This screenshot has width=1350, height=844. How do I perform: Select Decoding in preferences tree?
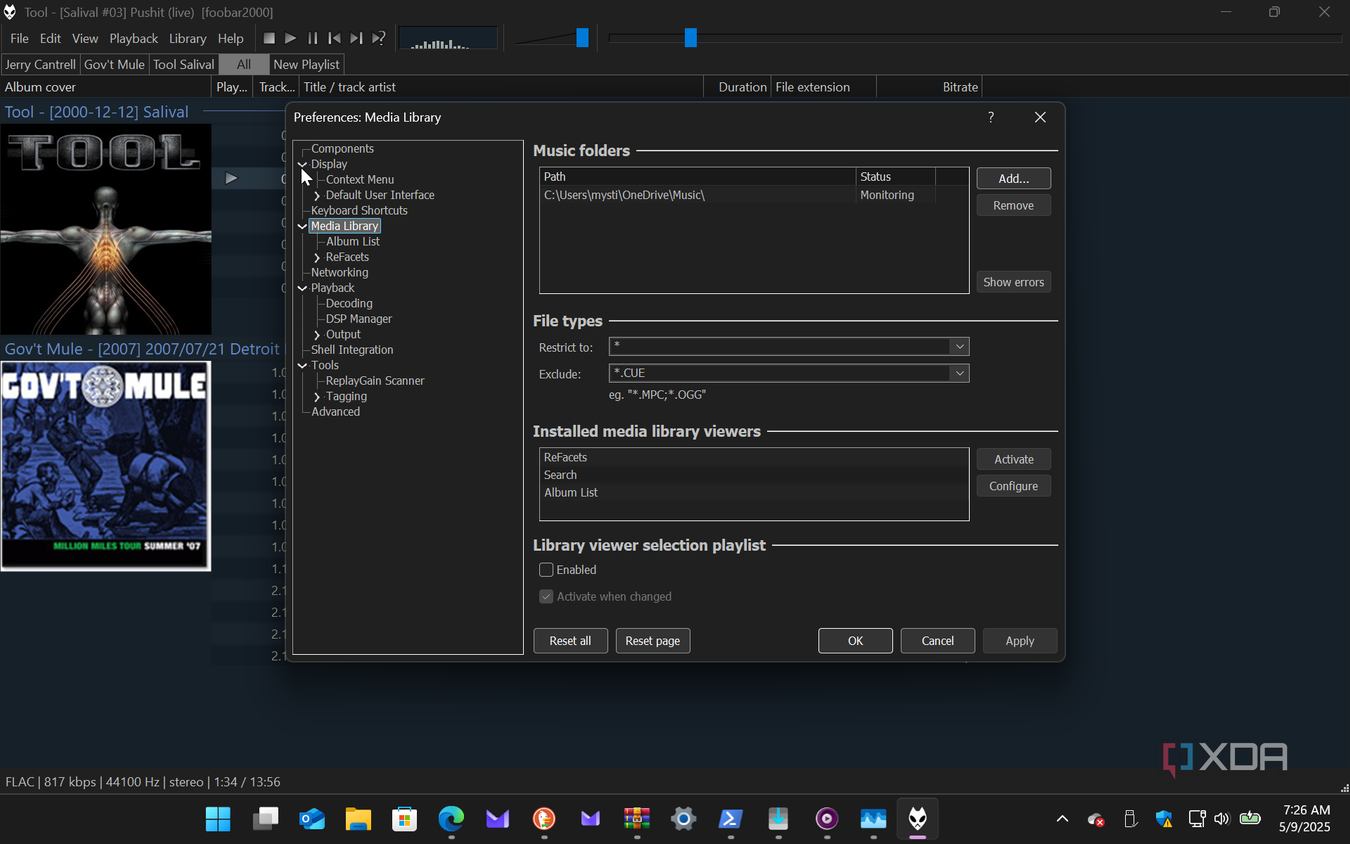[349, 304]
